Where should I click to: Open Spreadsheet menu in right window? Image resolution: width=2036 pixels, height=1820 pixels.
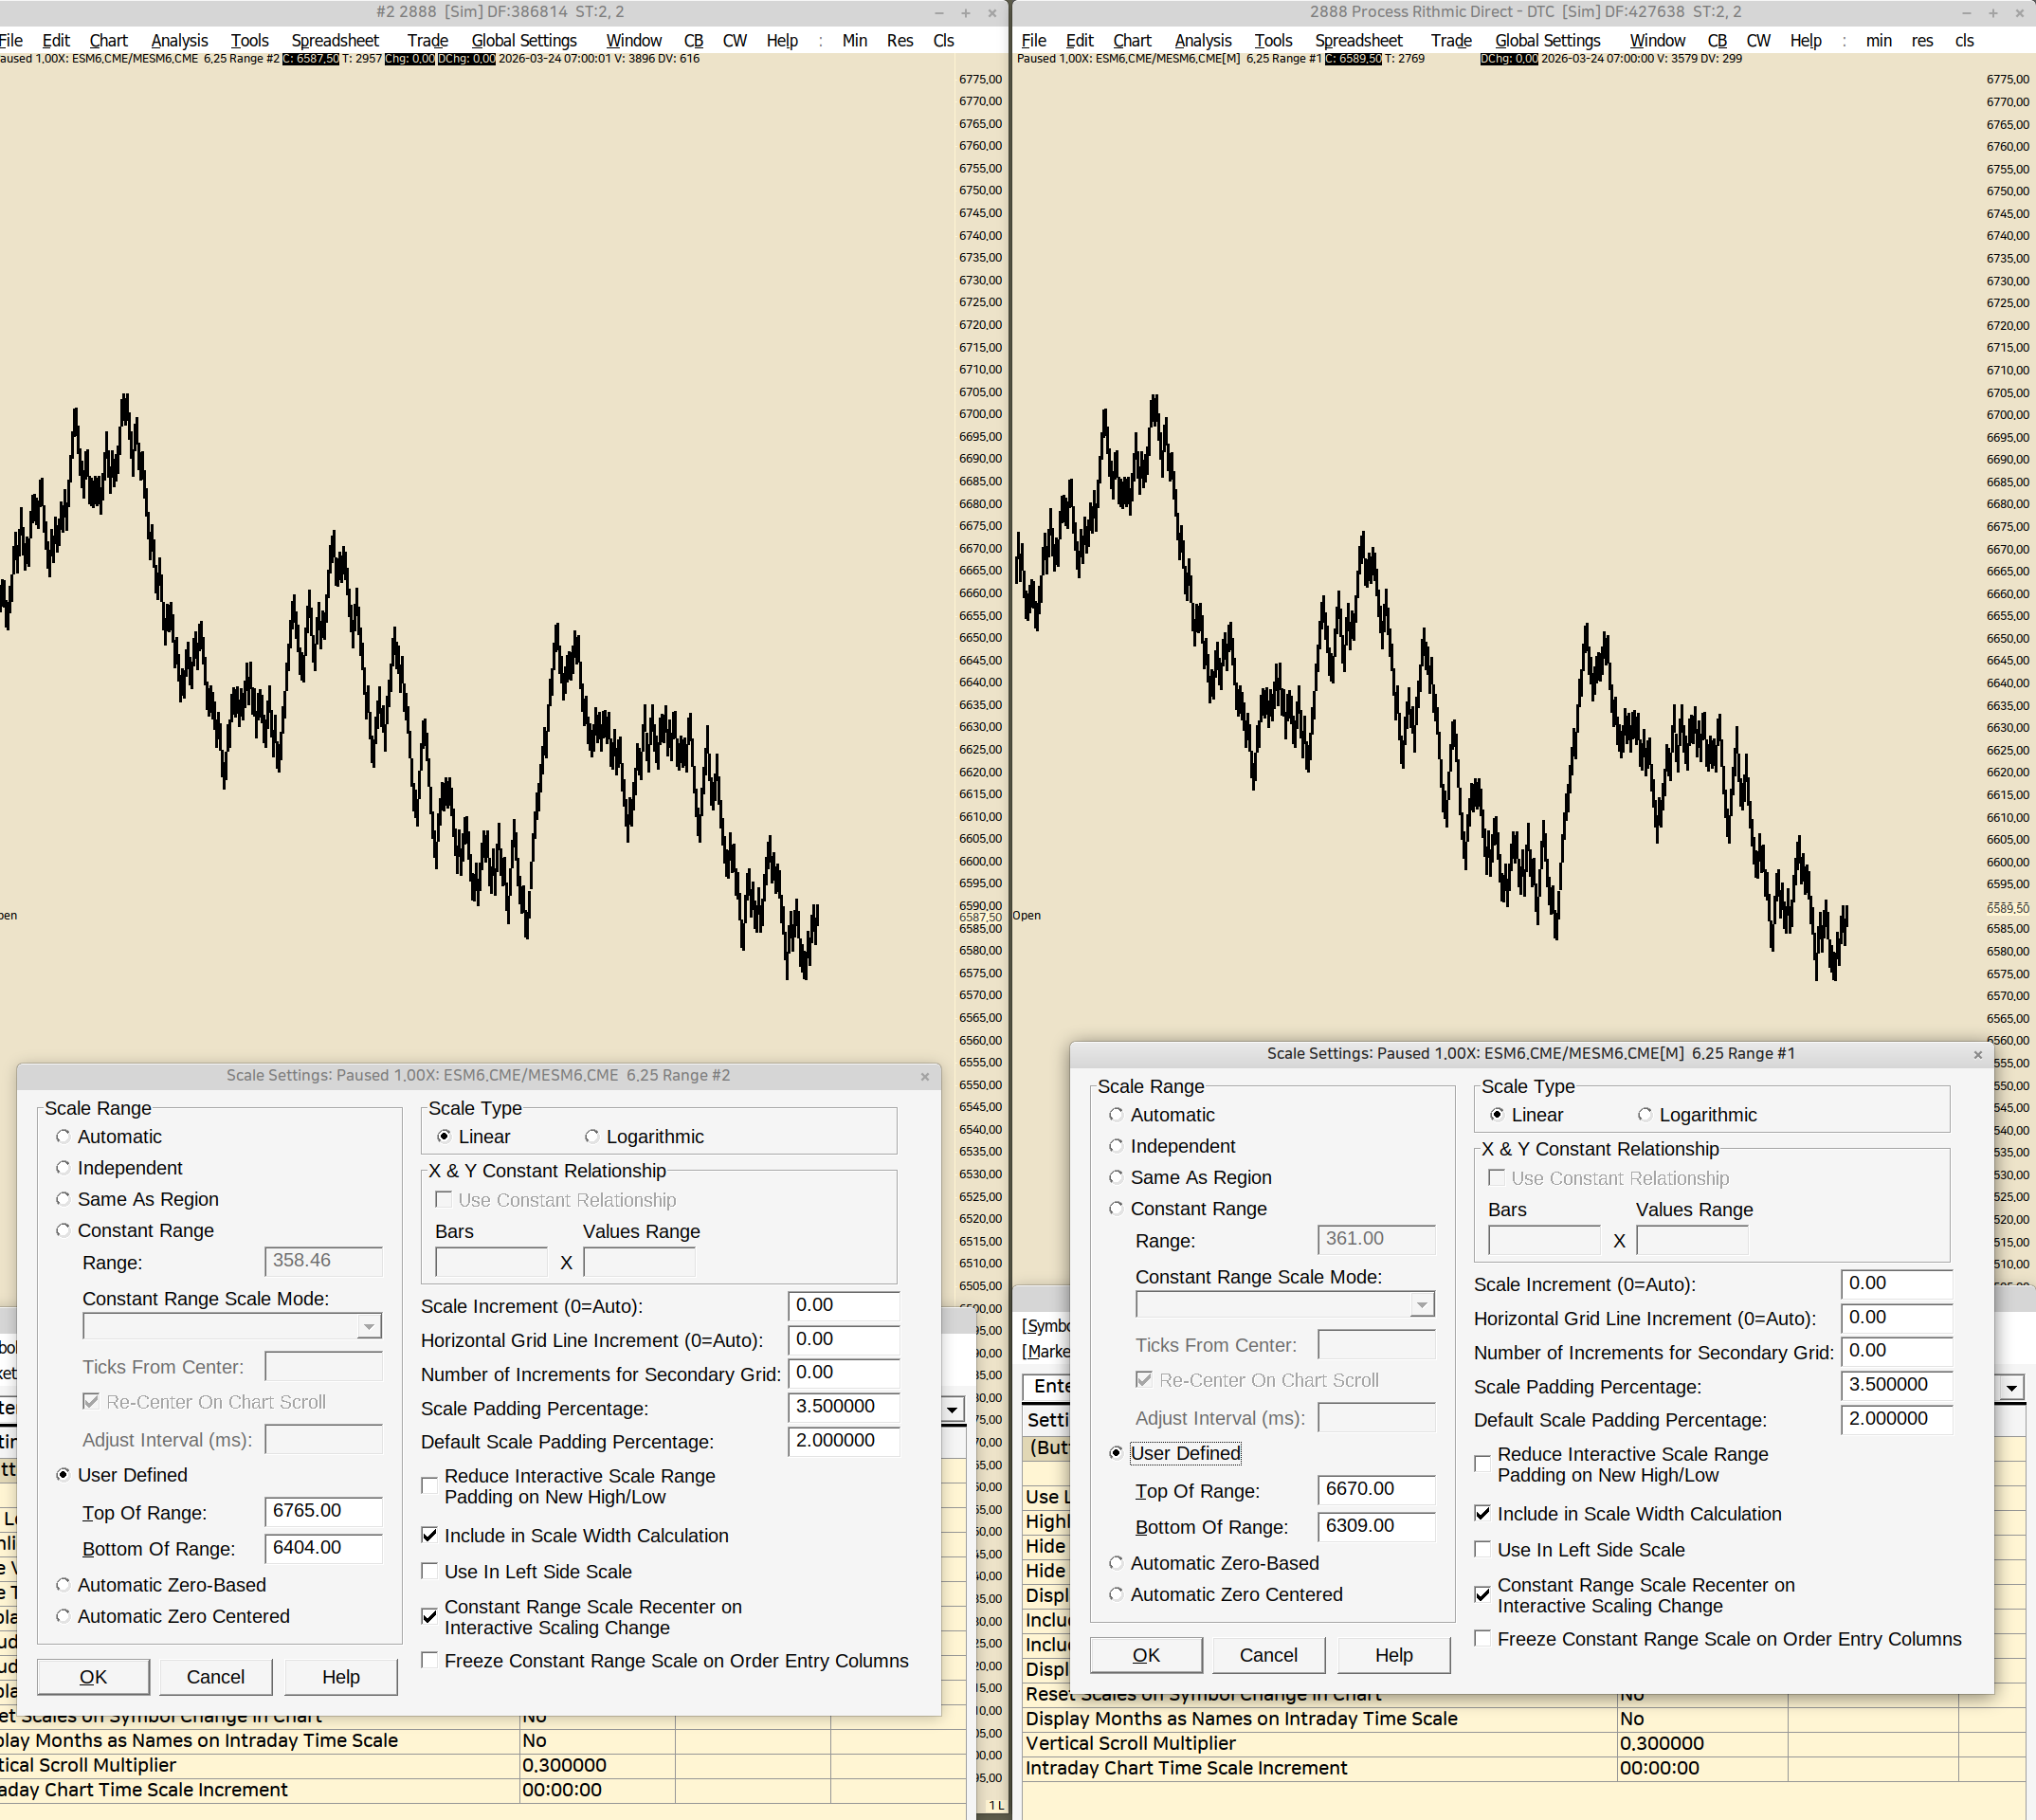1358,40
